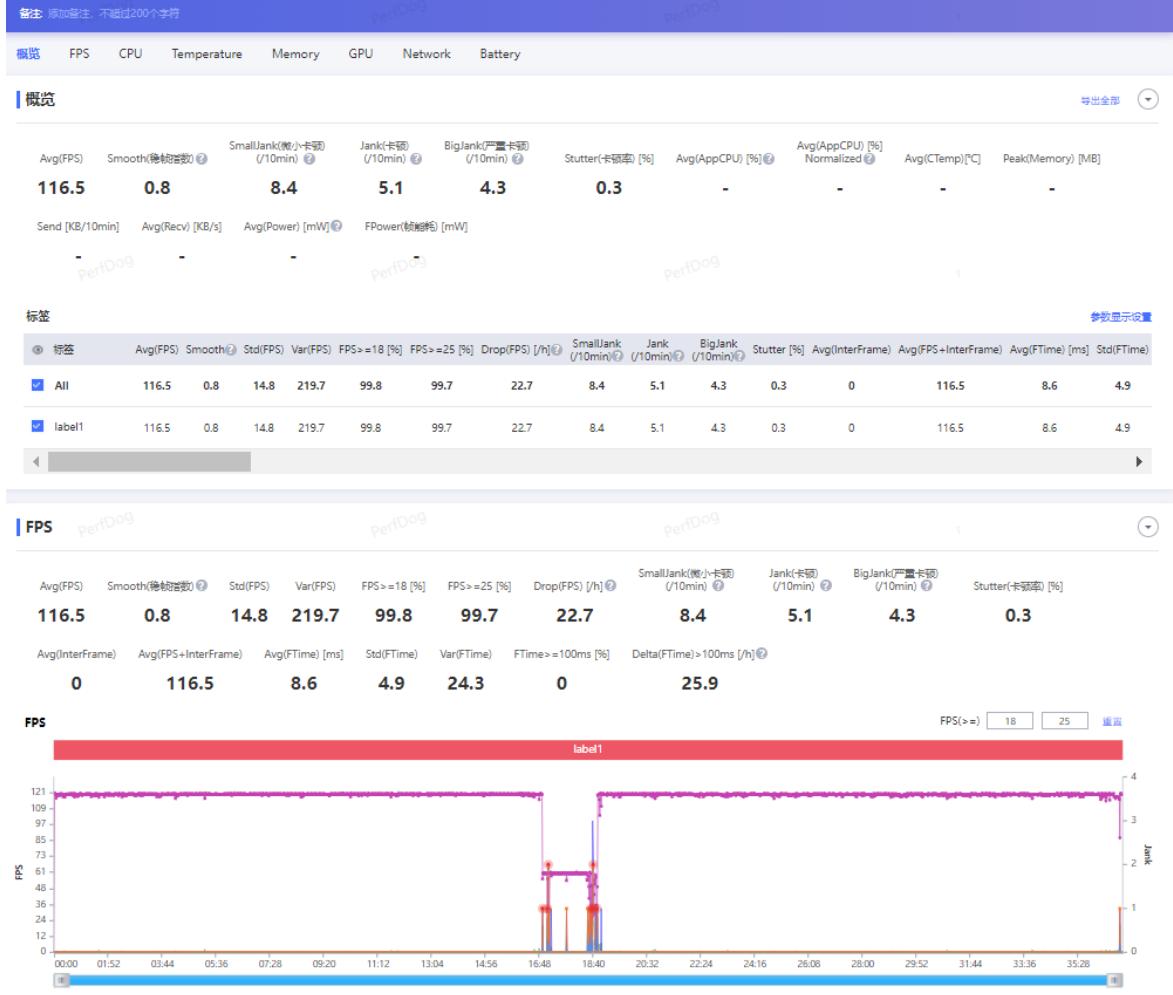Click the 导出全部 export link
The height and width of the screenshot is (995, 1173).
click(x=1099, y=100)
